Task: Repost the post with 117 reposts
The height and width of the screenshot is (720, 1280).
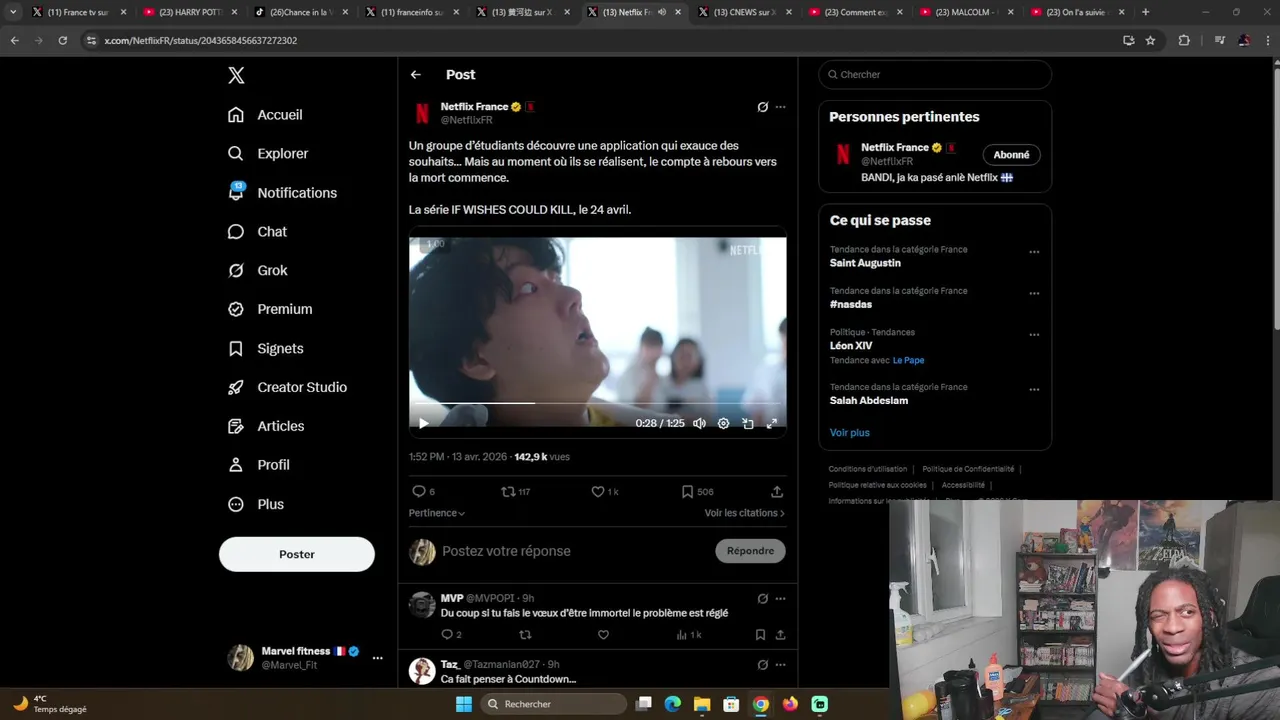Action: [x=515, y=492]
